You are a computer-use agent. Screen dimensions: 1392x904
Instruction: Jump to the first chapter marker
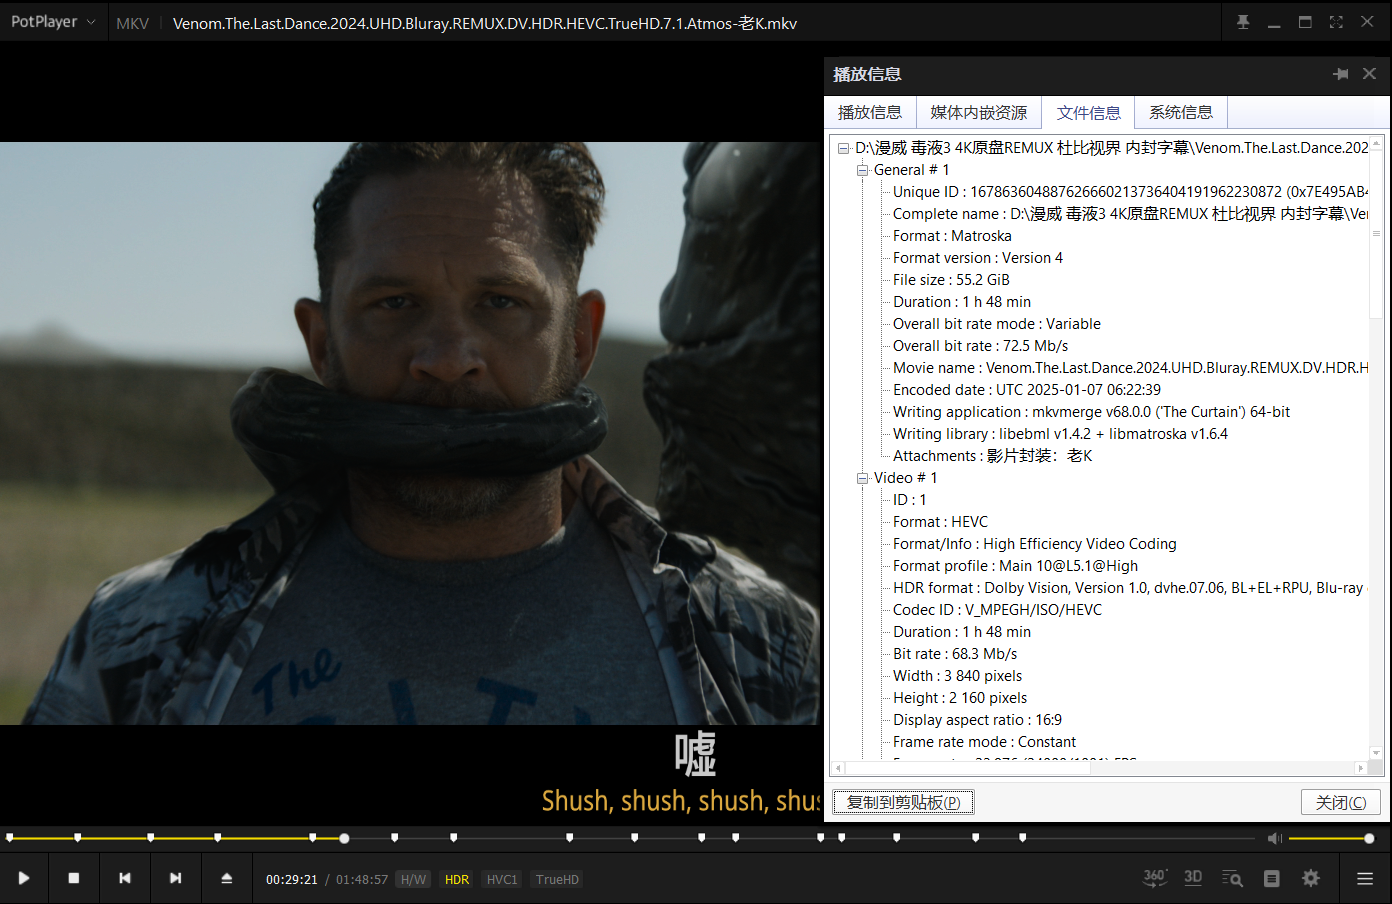(10, 837)
